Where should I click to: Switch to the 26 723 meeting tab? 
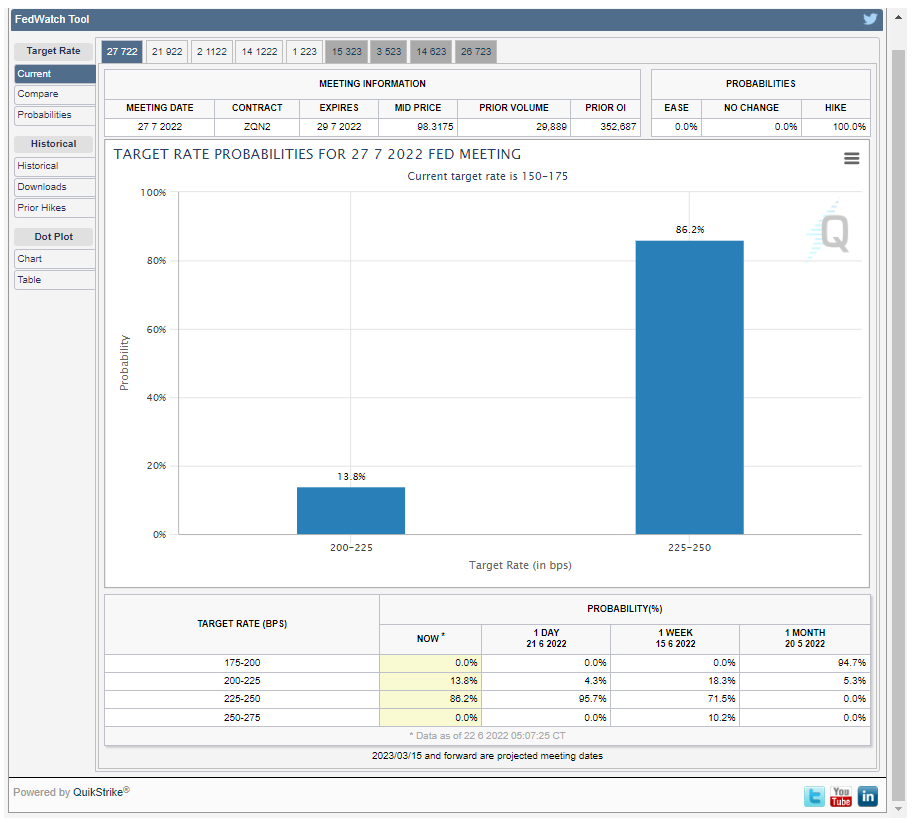pyautogui.click(x=475, y=52)
